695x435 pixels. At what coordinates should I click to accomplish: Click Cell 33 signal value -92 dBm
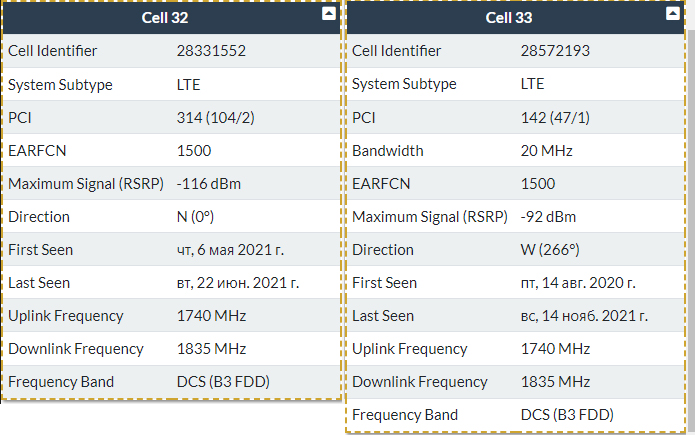tap(549, 216)
